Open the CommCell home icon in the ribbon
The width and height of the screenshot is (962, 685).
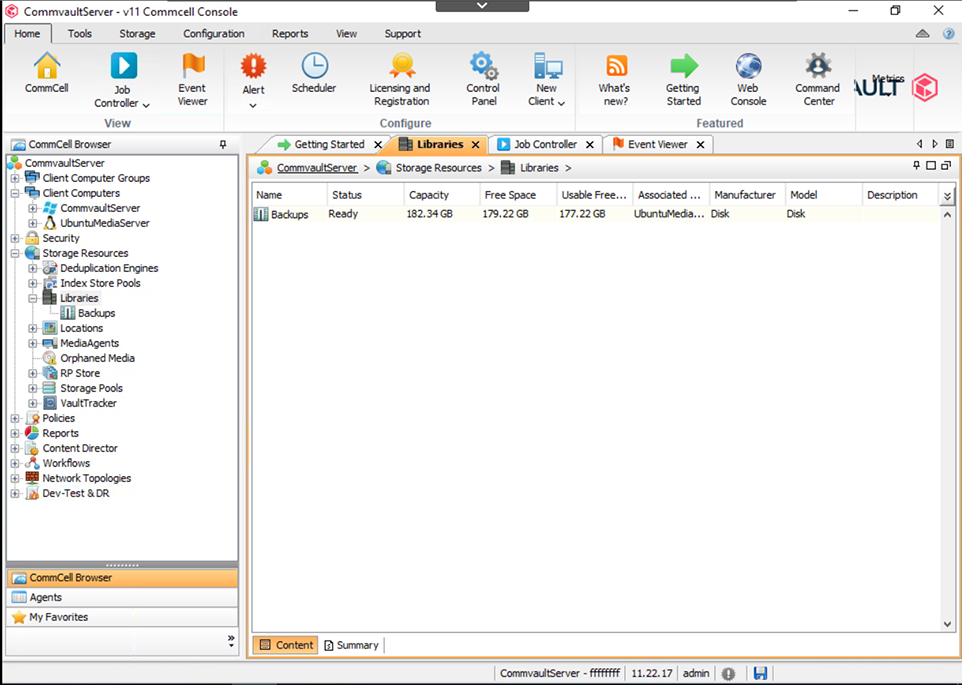[x=47, y=66]
